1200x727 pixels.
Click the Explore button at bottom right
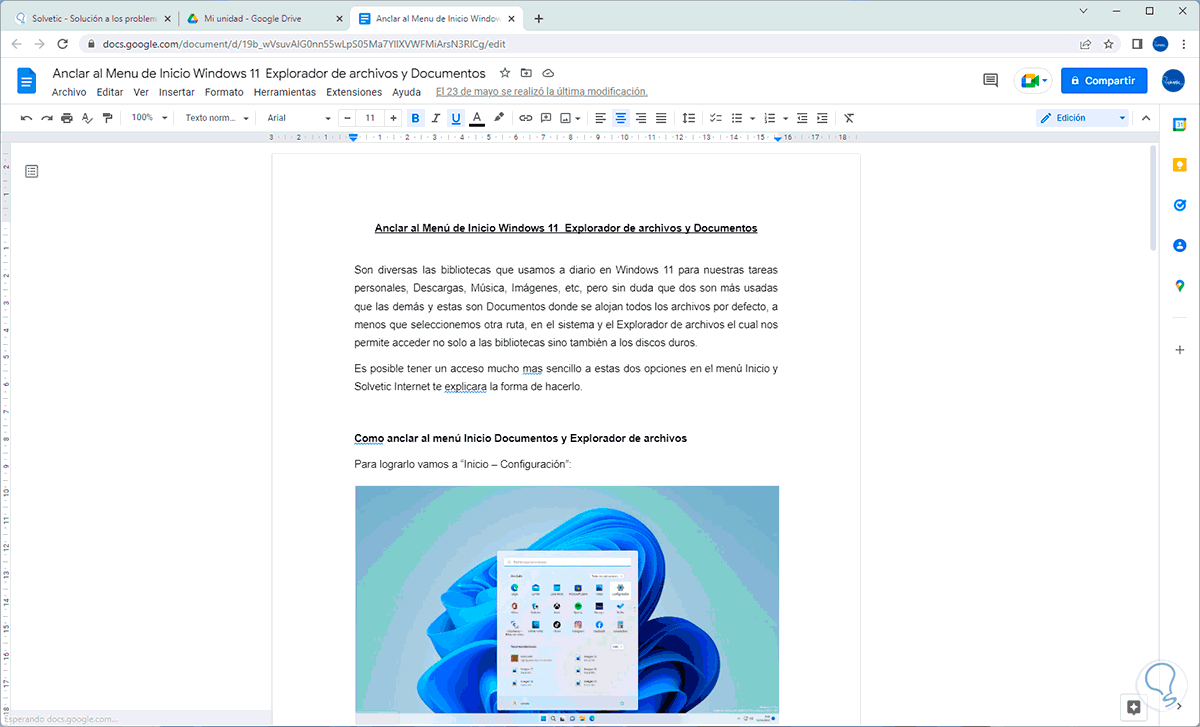(1133, 707)
